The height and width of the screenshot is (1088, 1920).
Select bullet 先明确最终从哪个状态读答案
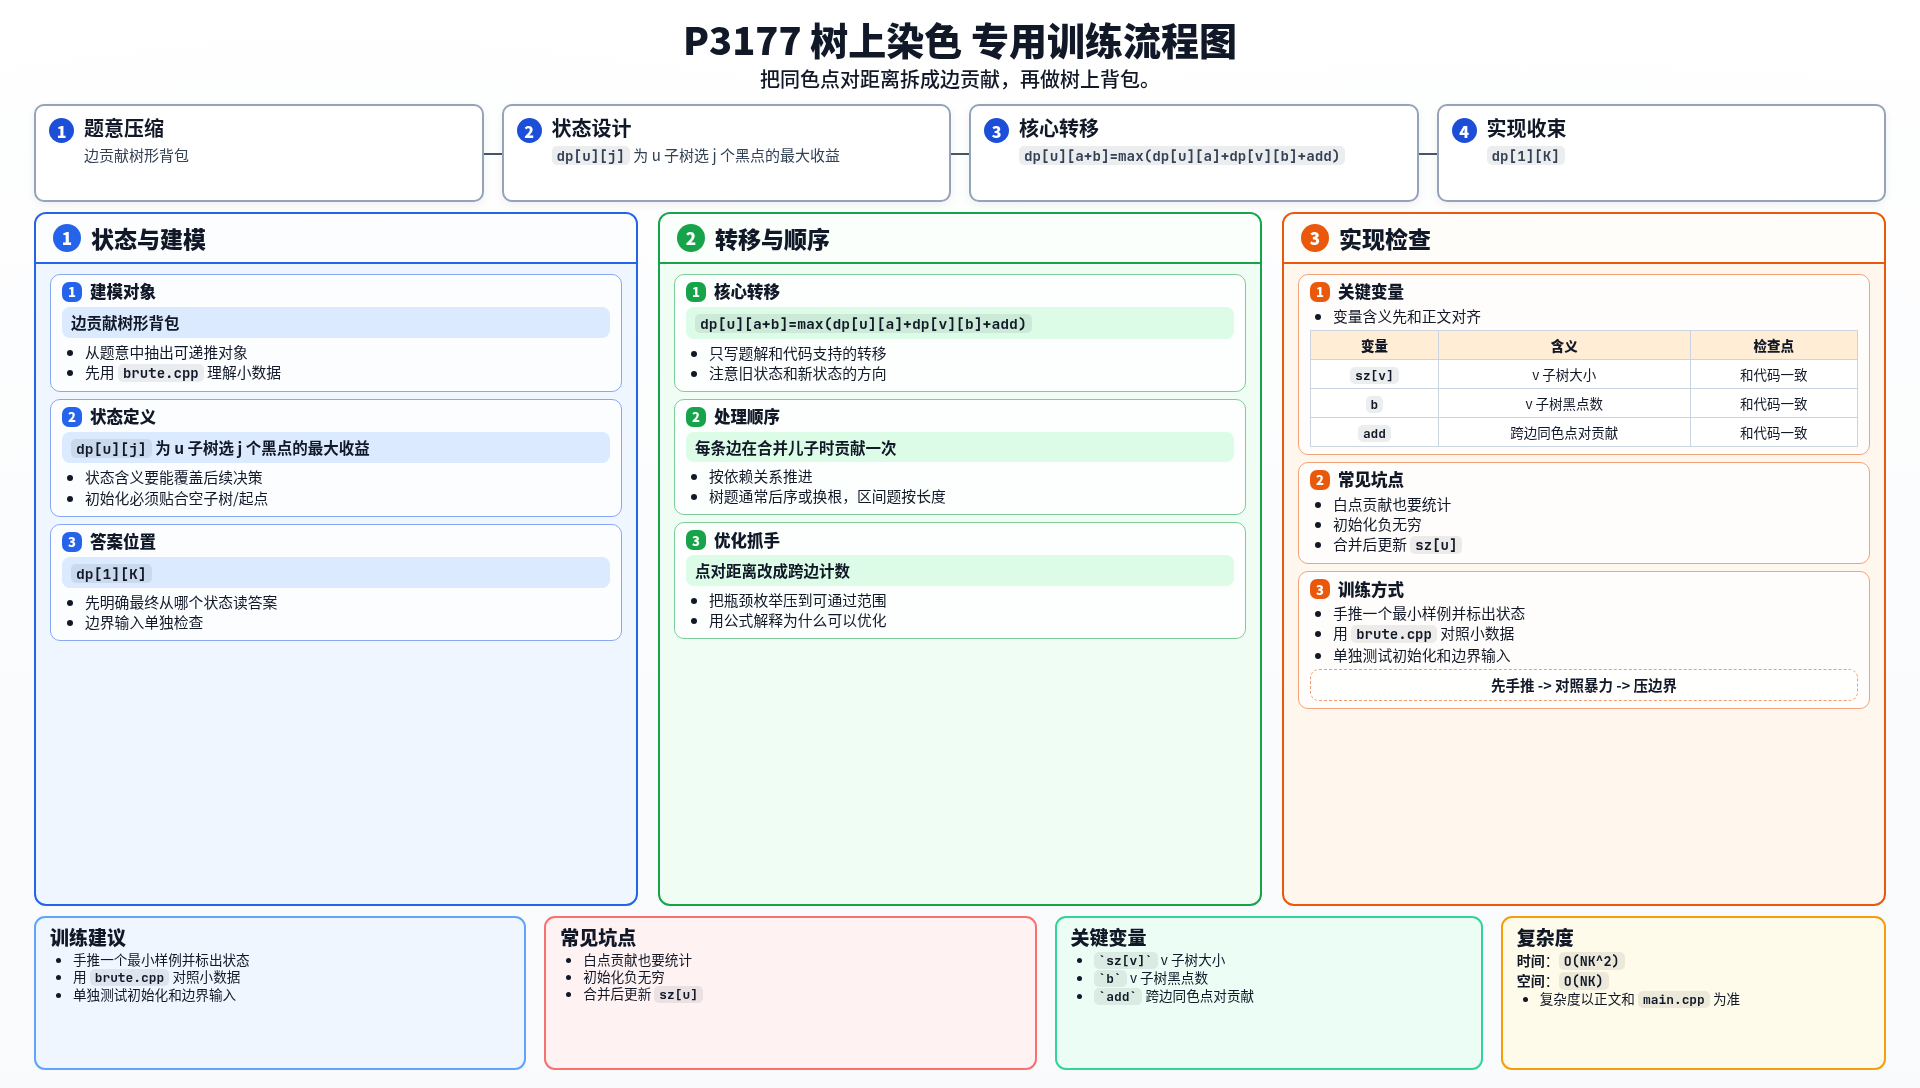[x=181, y=603]
